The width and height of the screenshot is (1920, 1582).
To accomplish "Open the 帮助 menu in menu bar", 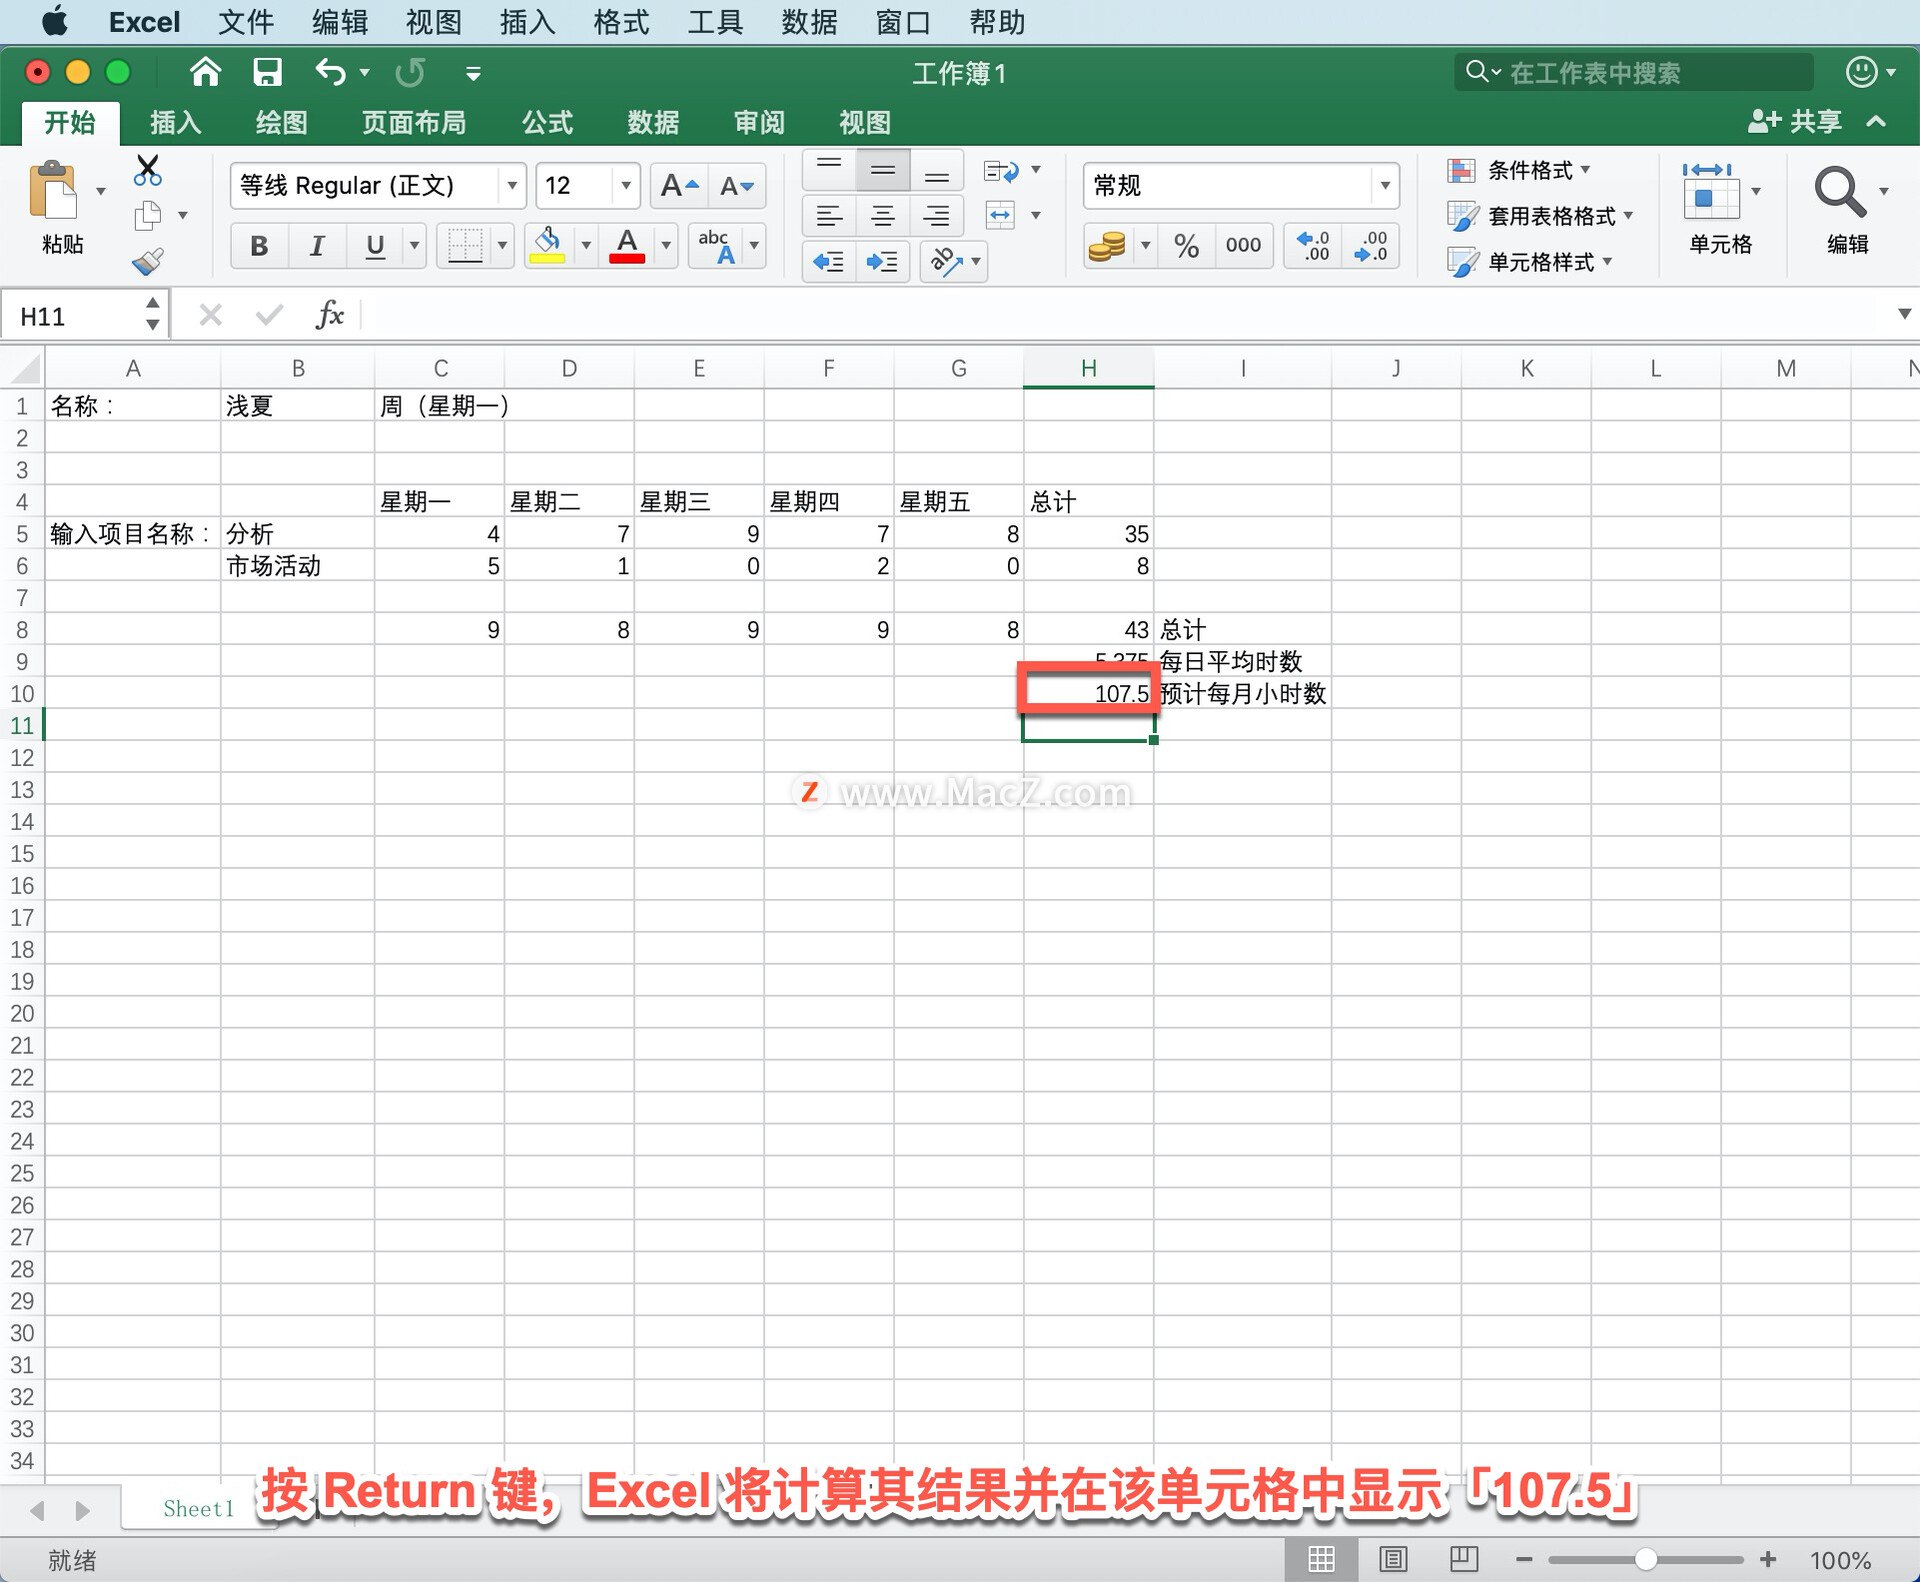I will click(x=997, y=22).
